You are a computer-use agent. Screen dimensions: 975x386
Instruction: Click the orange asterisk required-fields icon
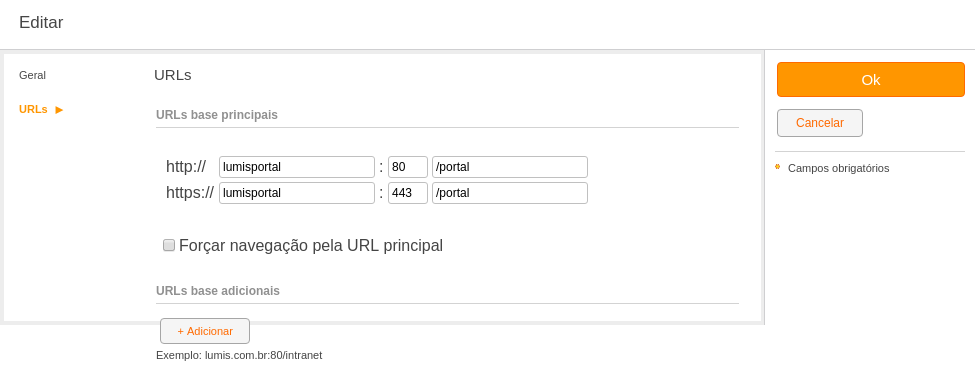point(777,167)
